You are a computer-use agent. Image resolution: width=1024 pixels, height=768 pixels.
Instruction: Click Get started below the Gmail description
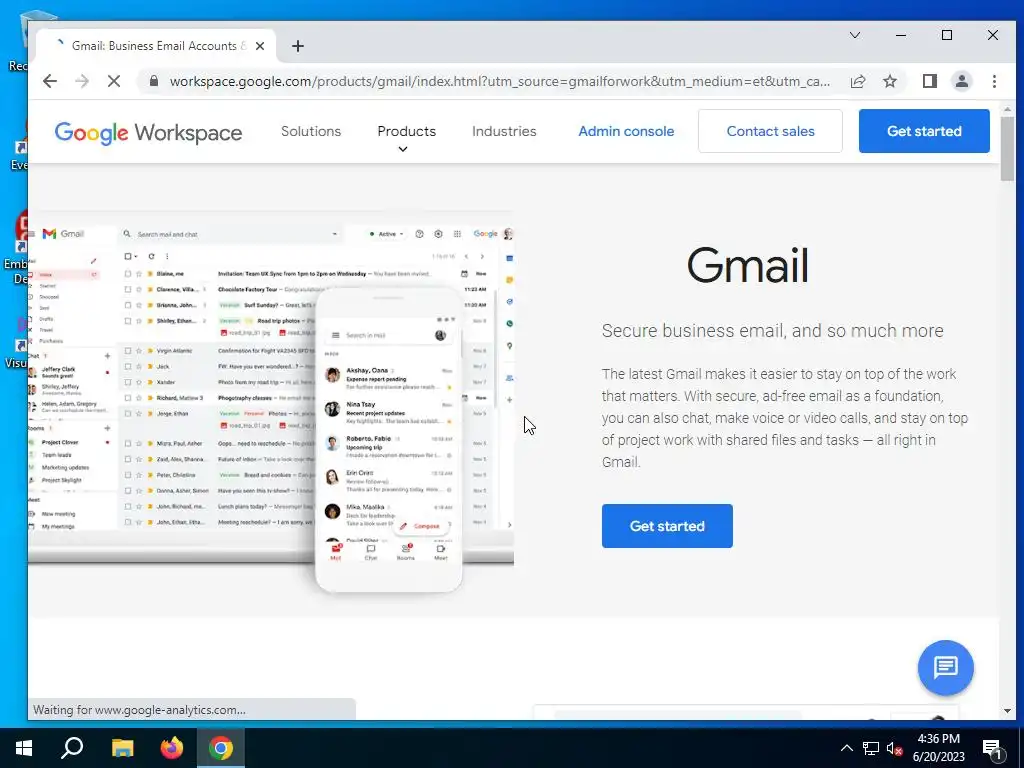coord(667,526)
